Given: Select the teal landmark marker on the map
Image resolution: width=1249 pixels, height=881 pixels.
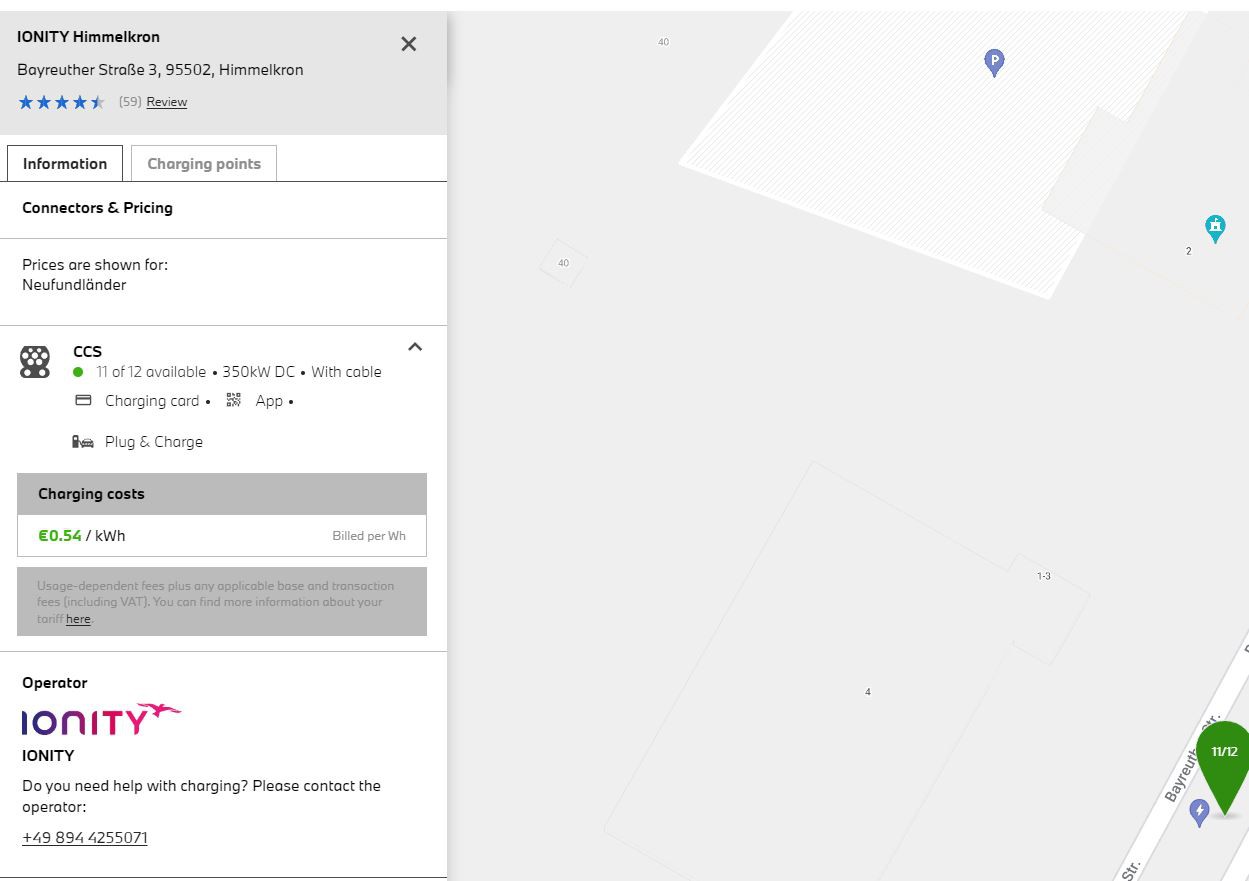Looking at the screenshot, I should [x=1215, y=228].
